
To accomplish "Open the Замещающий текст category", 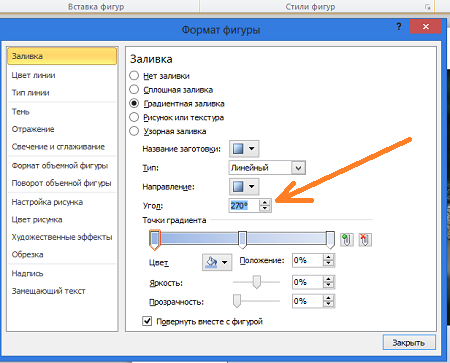I will tap(62, 291).
